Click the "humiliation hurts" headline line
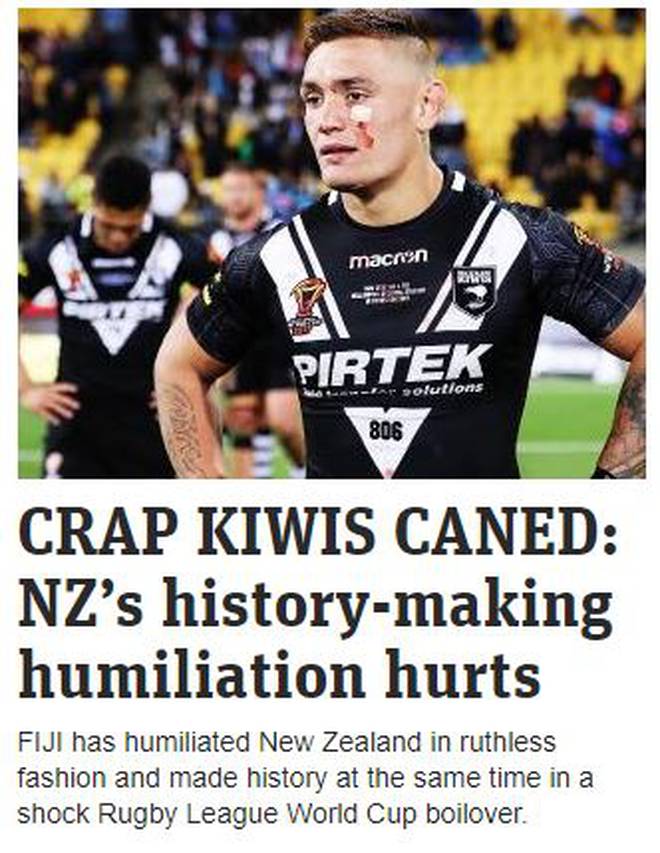Screen dimensions: 660x853 point(280,675)
